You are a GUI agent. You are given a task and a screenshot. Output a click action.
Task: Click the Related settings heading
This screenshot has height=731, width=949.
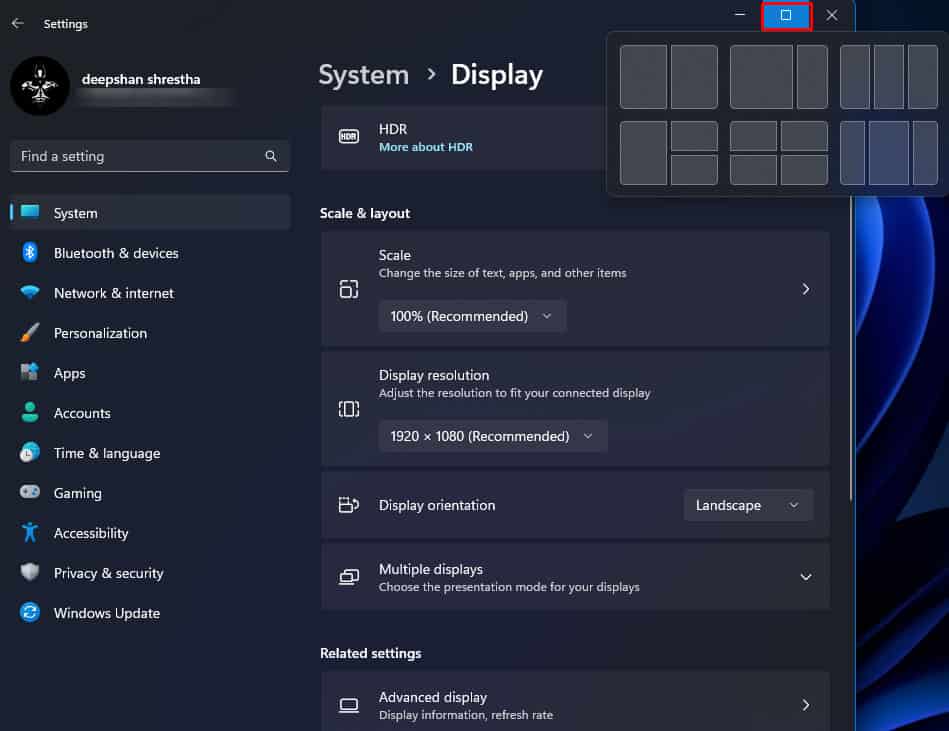tap(370, 653)
